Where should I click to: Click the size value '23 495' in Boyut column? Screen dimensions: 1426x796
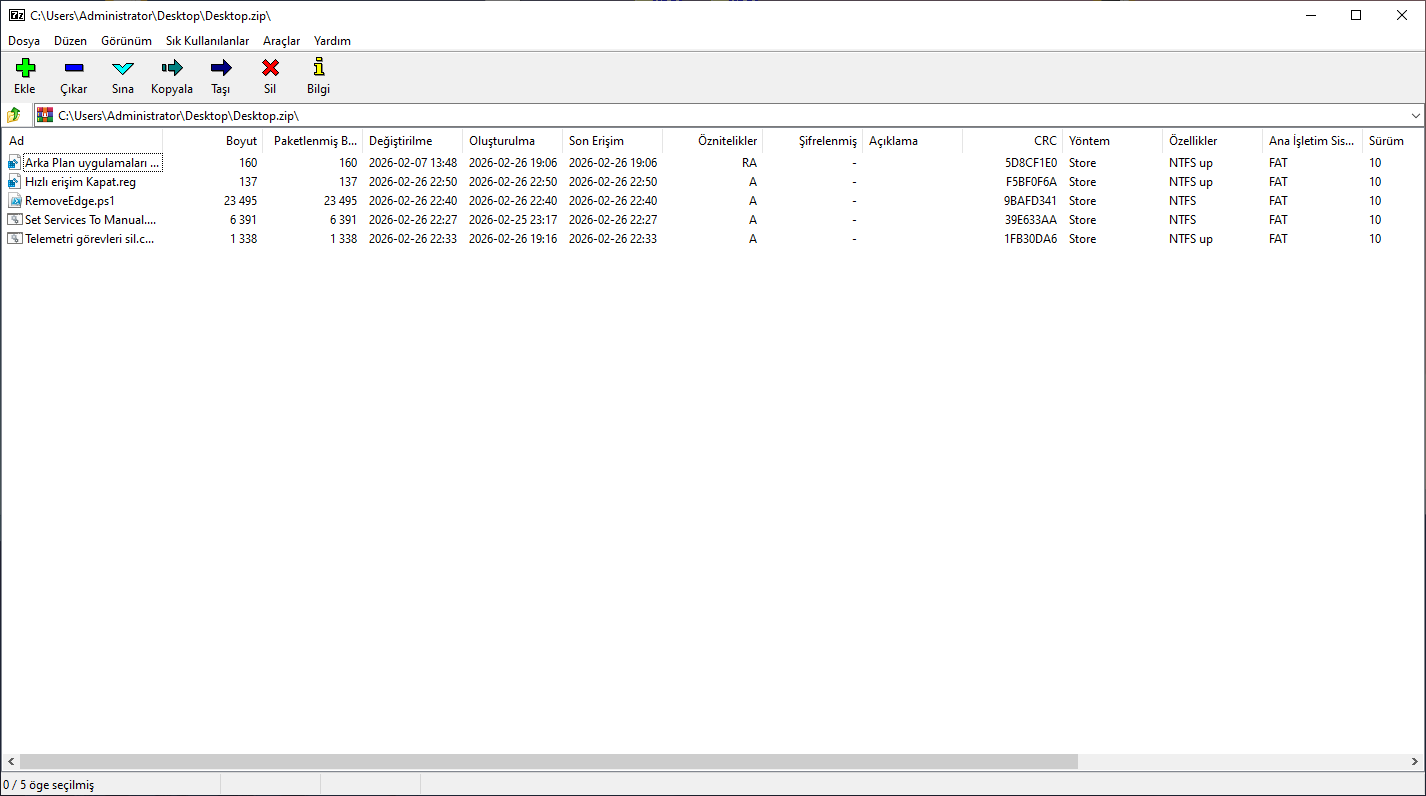[x=240, y=201]
